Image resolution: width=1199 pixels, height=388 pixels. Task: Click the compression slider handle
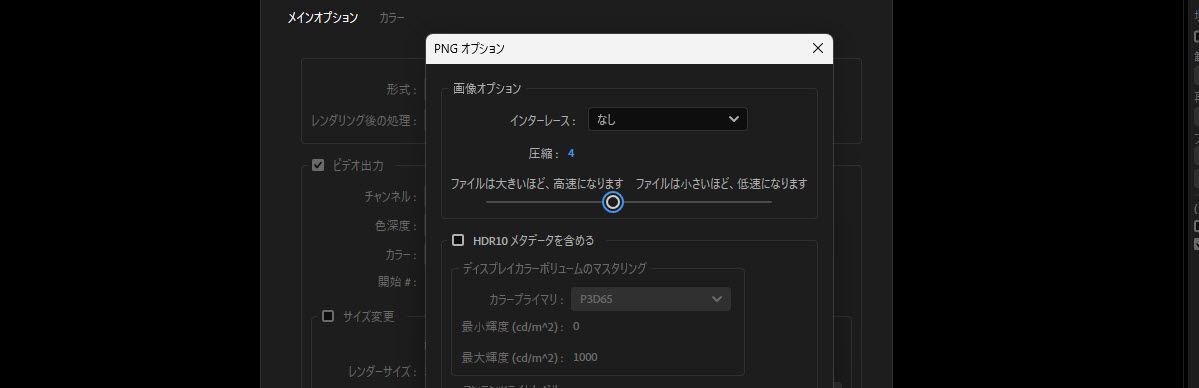(x=612, y=201)
